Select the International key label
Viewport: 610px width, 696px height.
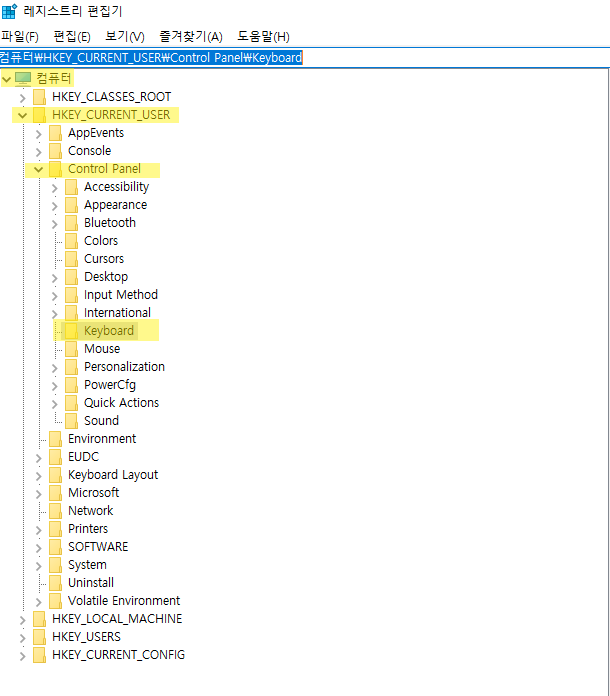(x=117, y=312)
